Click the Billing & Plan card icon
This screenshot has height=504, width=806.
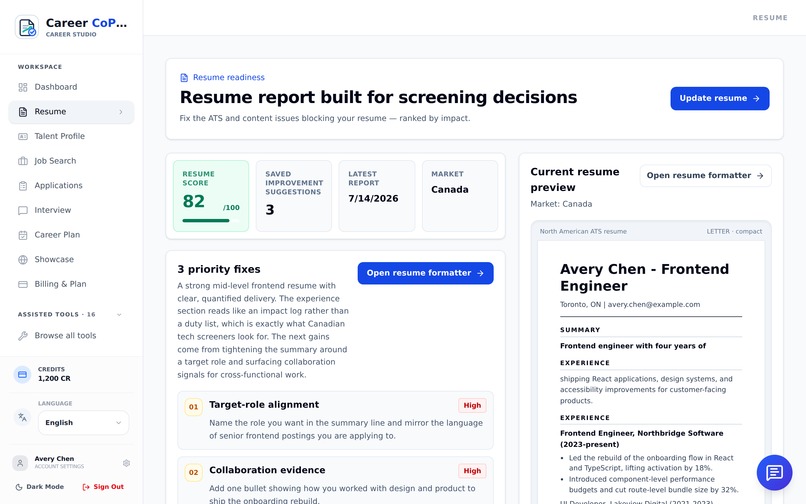click(23, 284)
